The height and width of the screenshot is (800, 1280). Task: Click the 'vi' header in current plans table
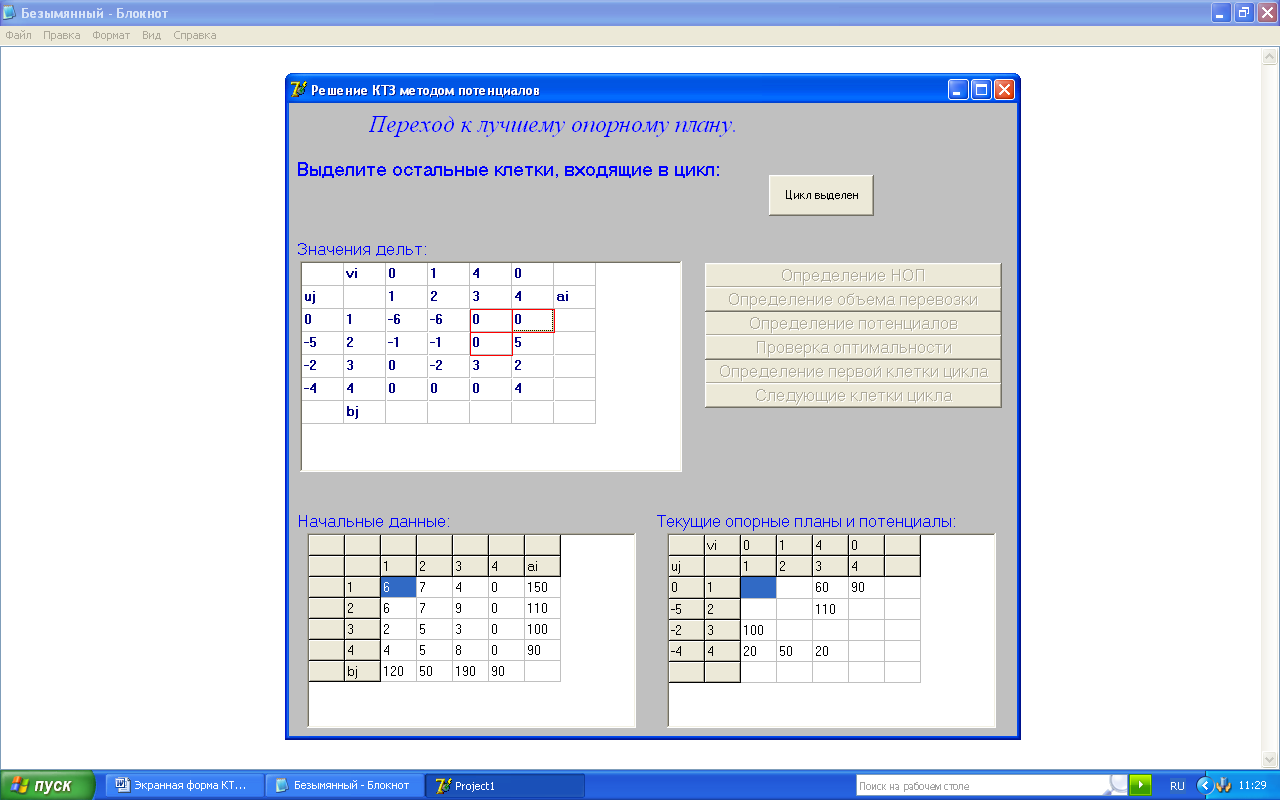click(722, 545)
